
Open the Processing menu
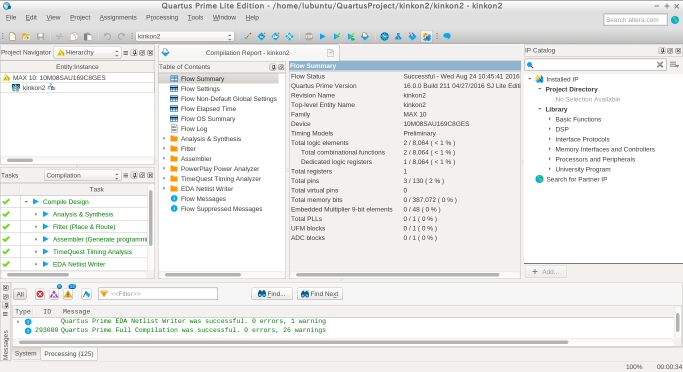point(162,17)
